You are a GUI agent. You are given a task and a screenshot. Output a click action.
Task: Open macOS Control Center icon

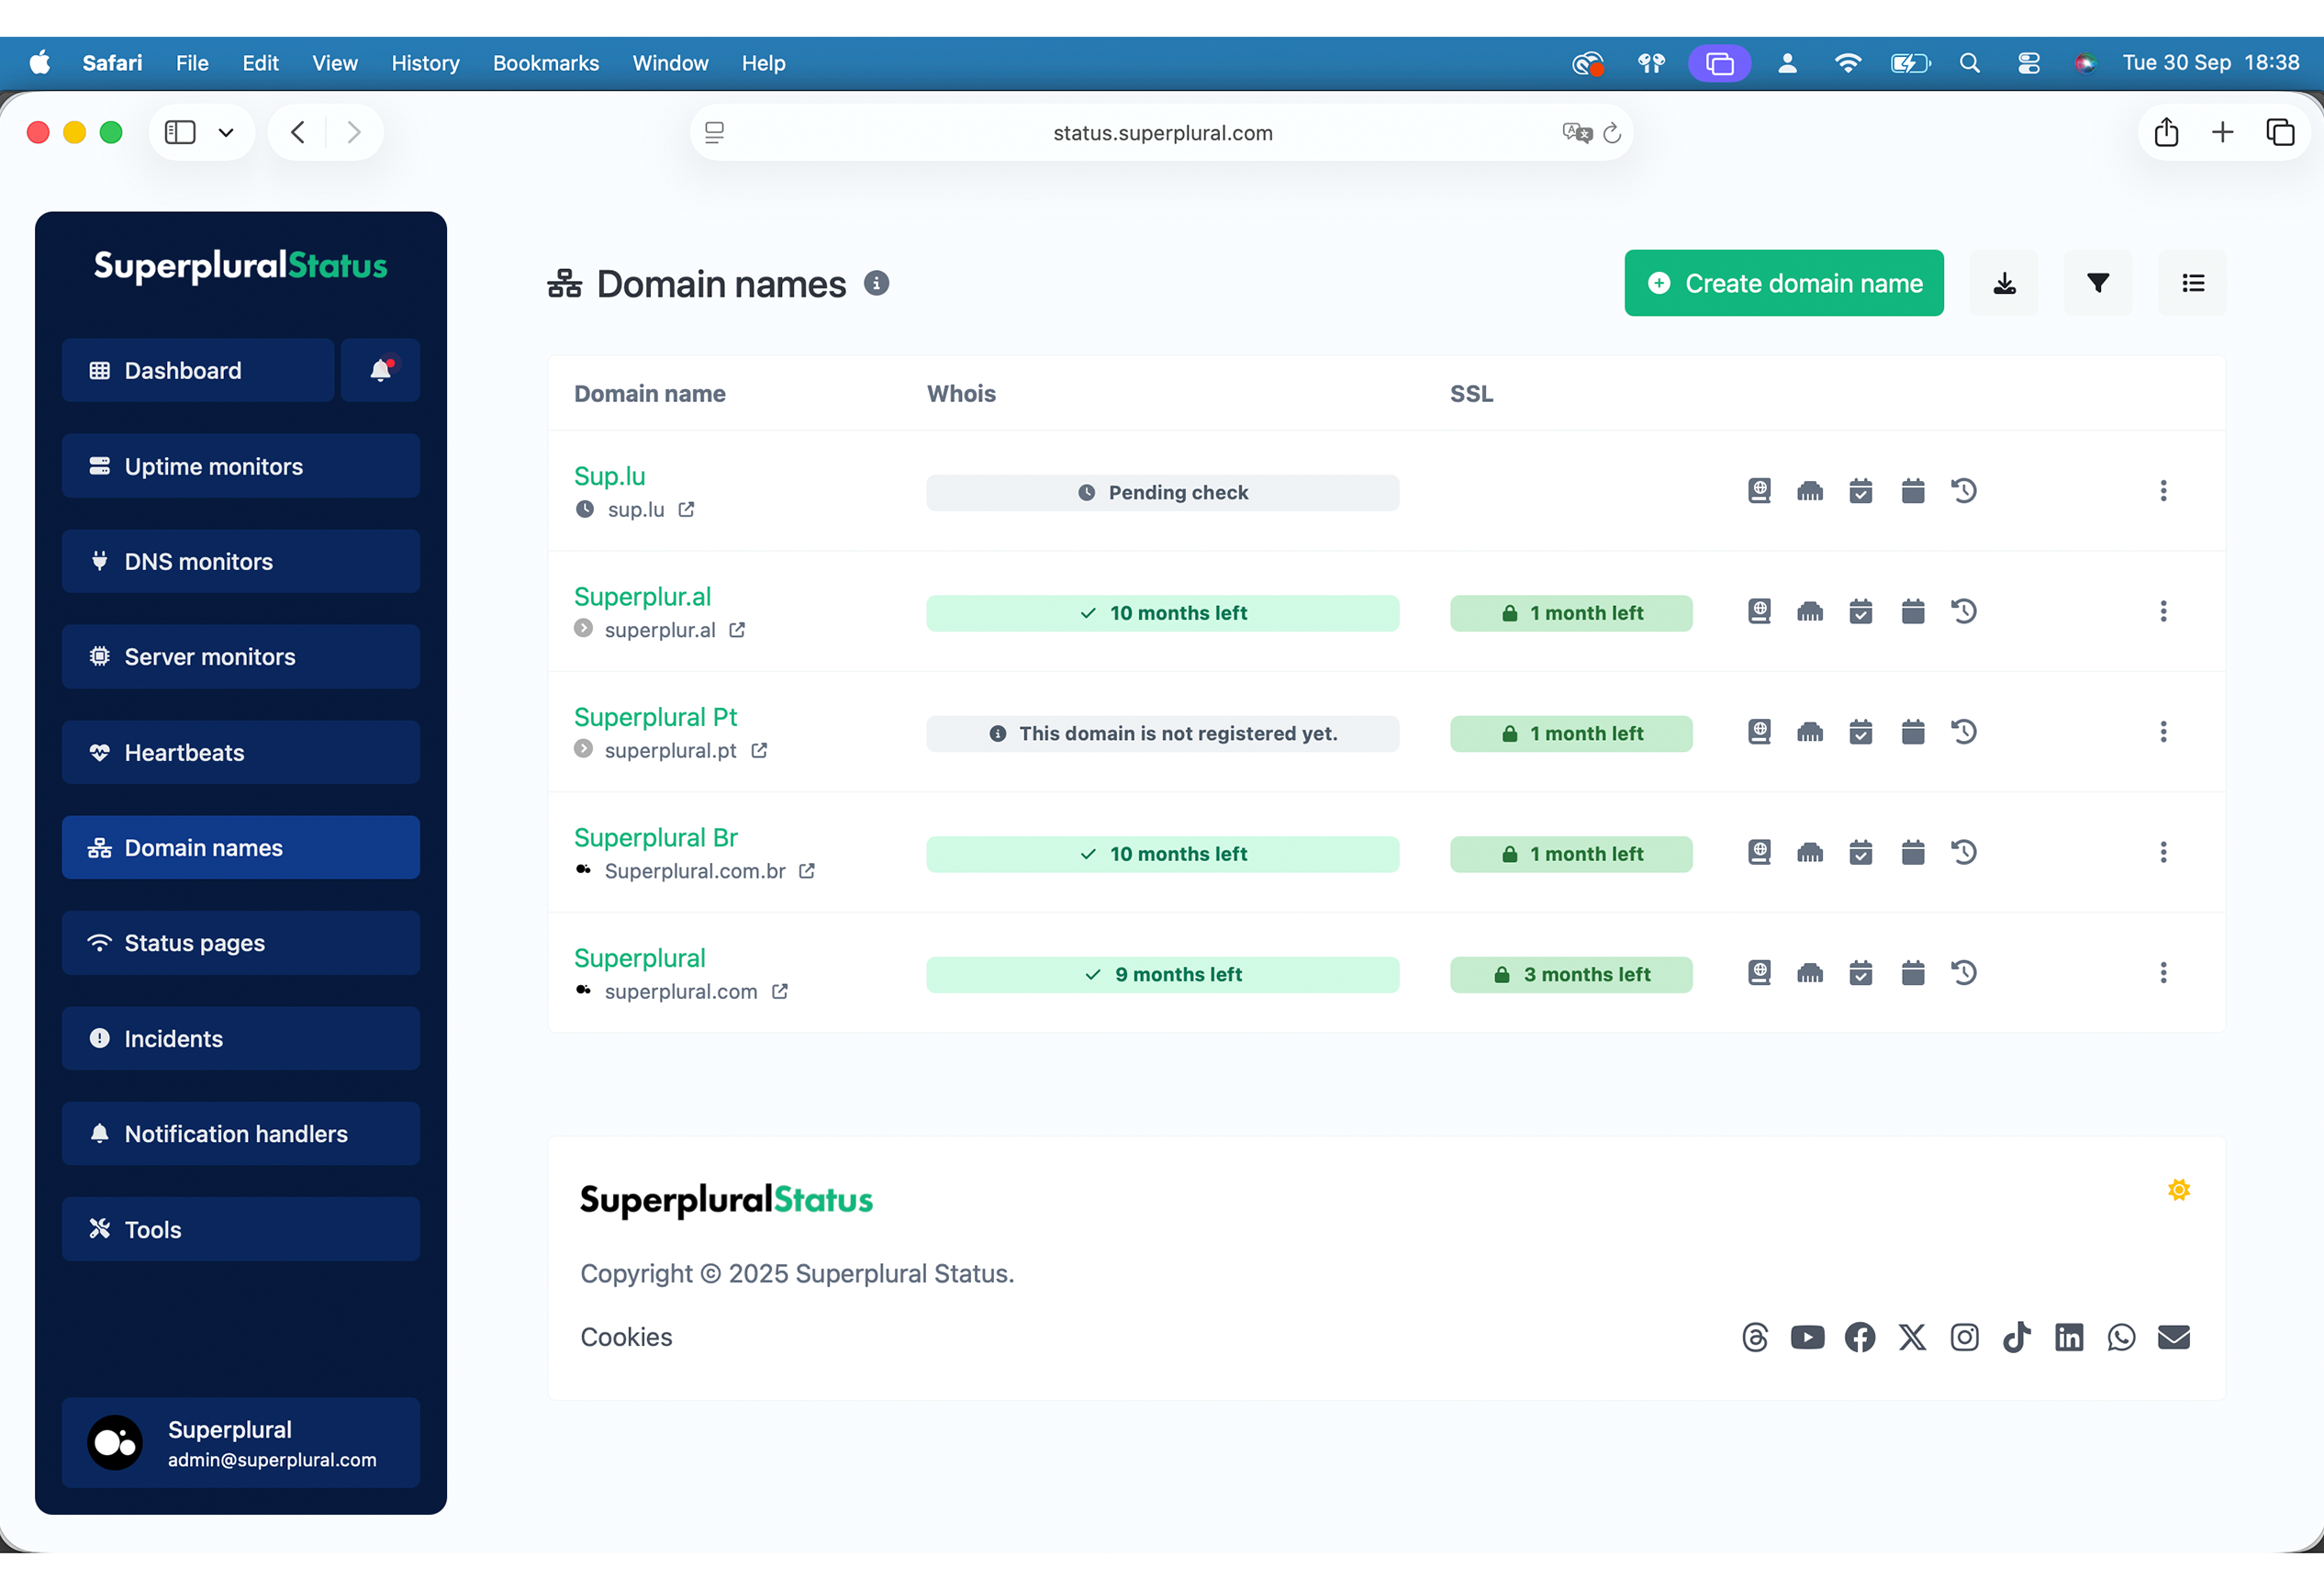click(x=2028, y=63)
